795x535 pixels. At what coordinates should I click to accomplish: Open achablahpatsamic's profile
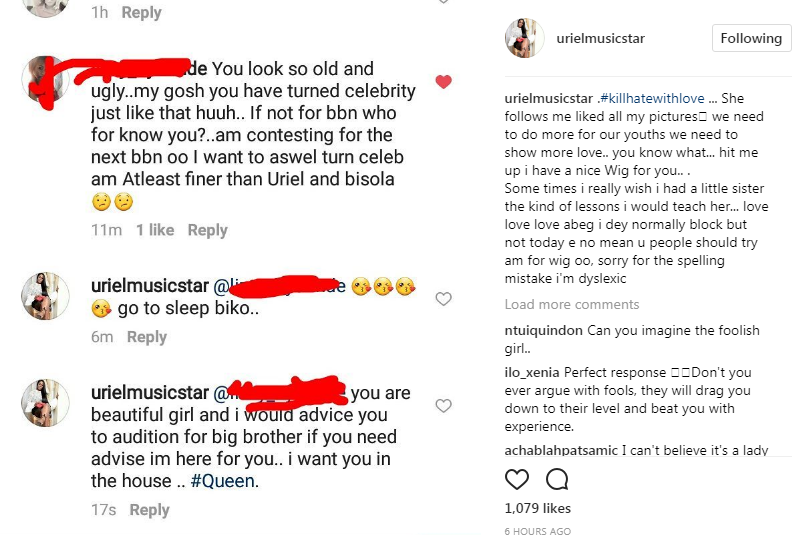click(561, 450)
